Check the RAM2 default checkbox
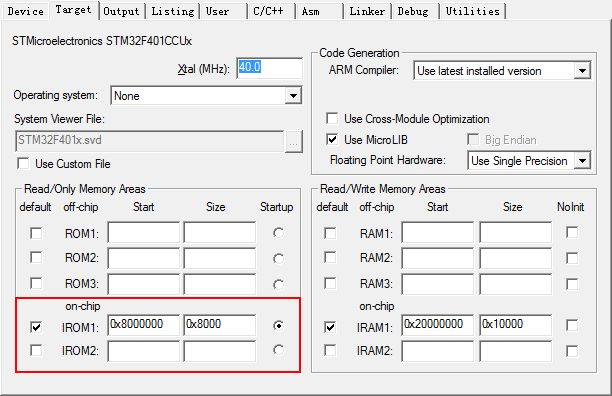Viewport: 612px width, 396px height. (x=330, y=257)
